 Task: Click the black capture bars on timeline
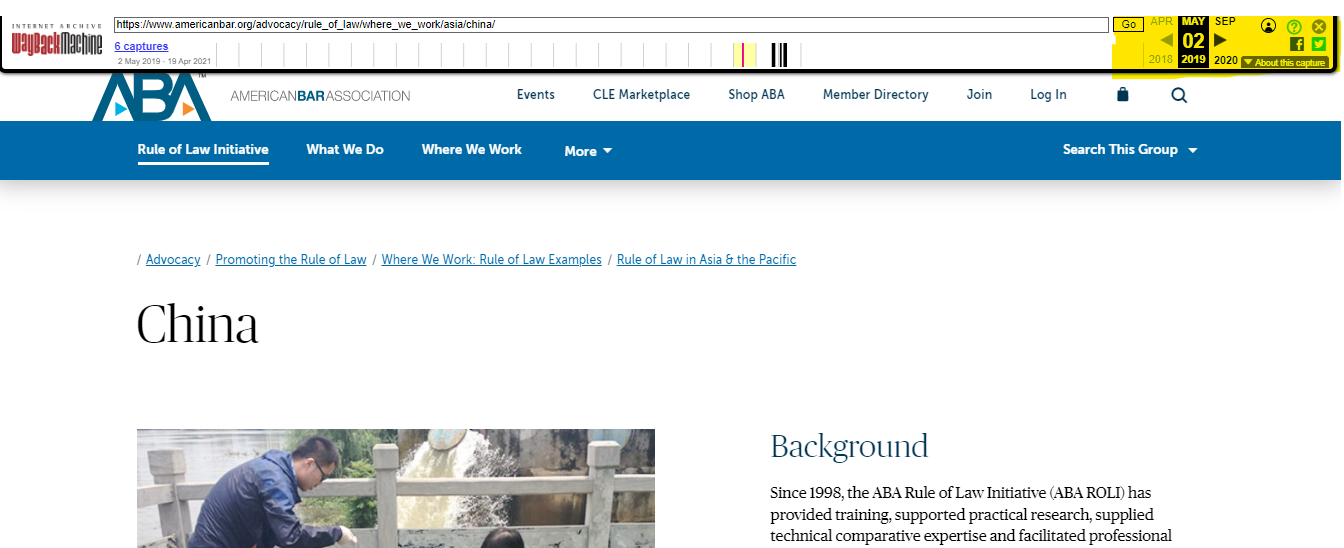[x=779, y=55]
